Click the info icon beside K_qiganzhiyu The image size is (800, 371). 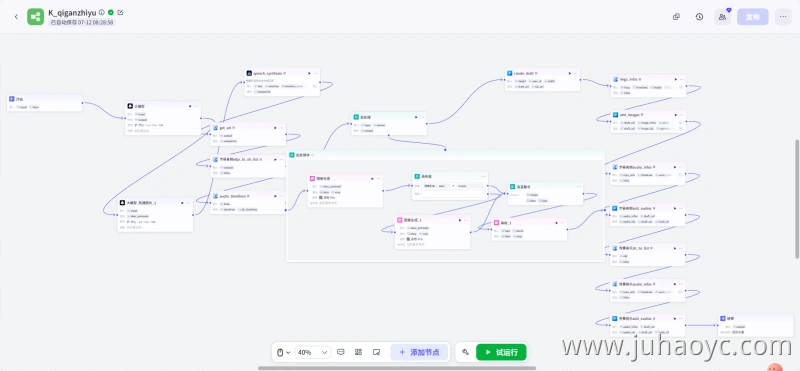[x=102, y=12]
